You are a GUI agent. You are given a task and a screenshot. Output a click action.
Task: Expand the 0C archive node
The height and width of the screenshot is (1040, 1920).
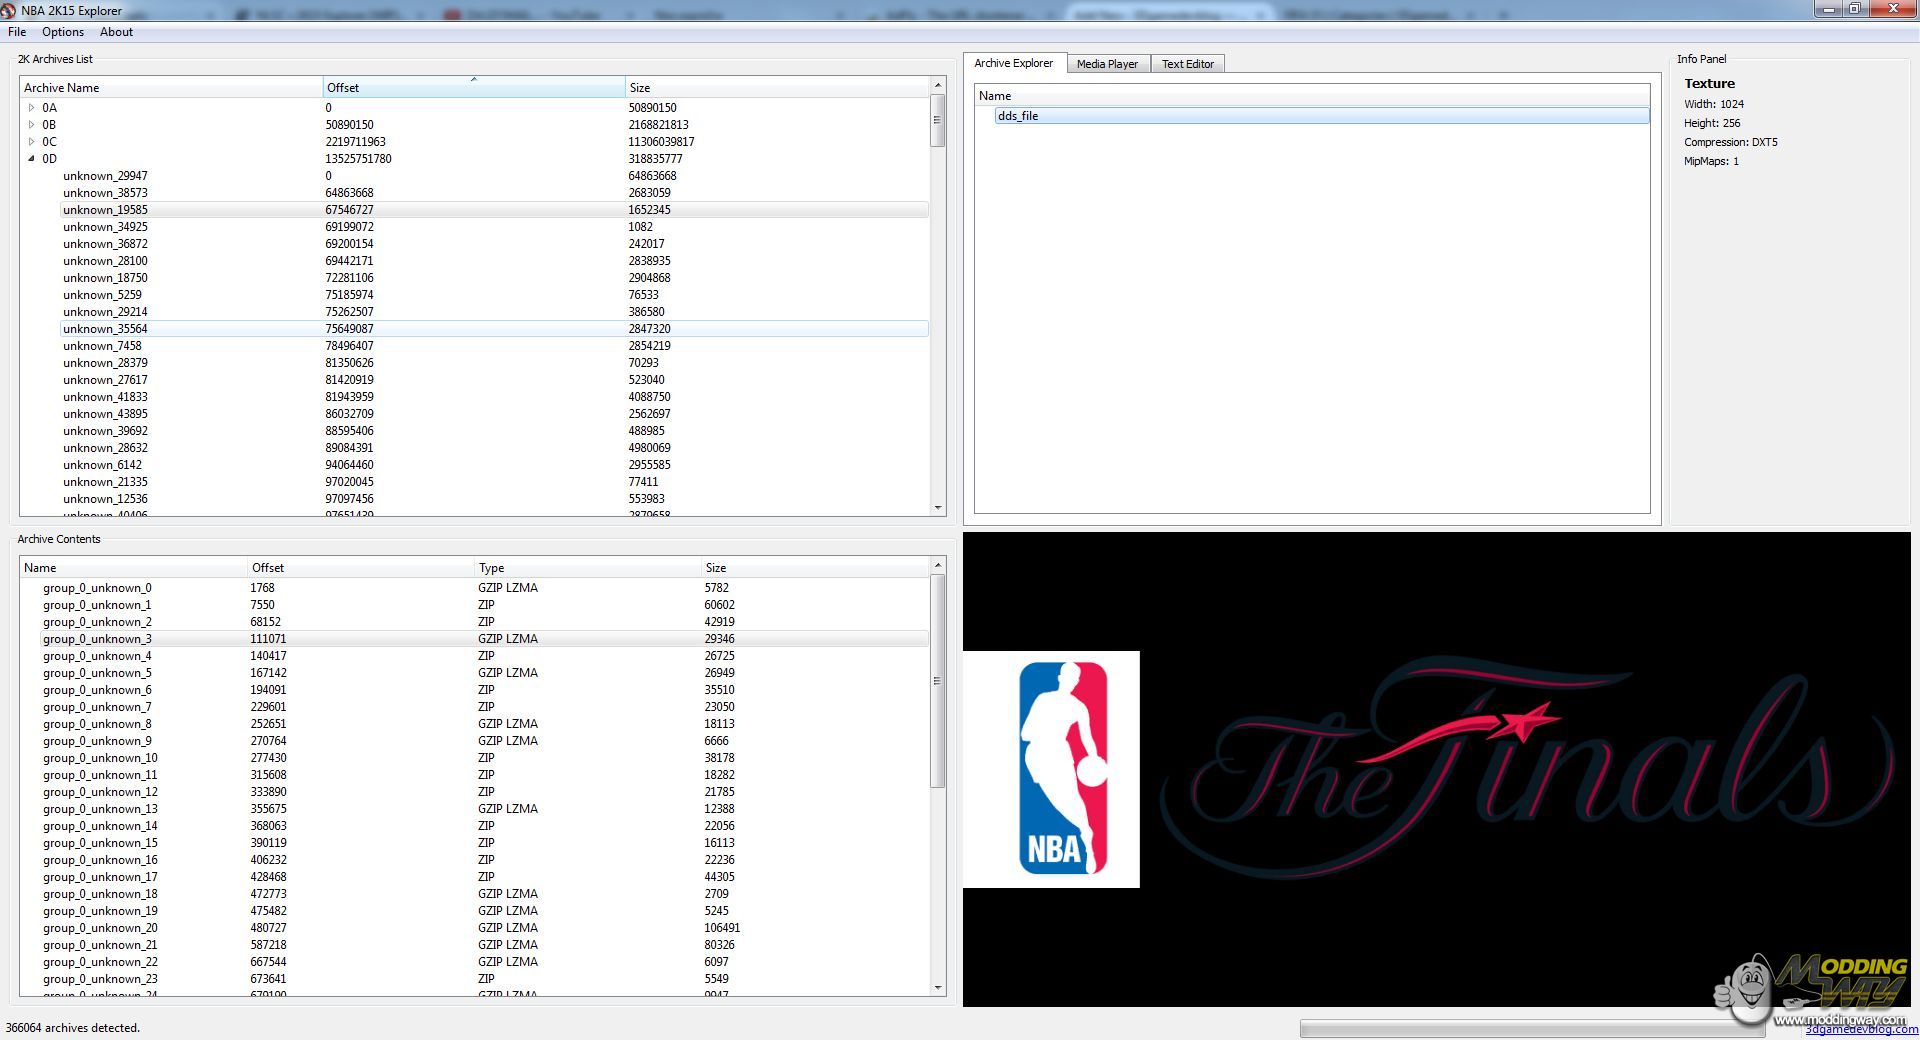pyautogui.click(x=31, y=142)
